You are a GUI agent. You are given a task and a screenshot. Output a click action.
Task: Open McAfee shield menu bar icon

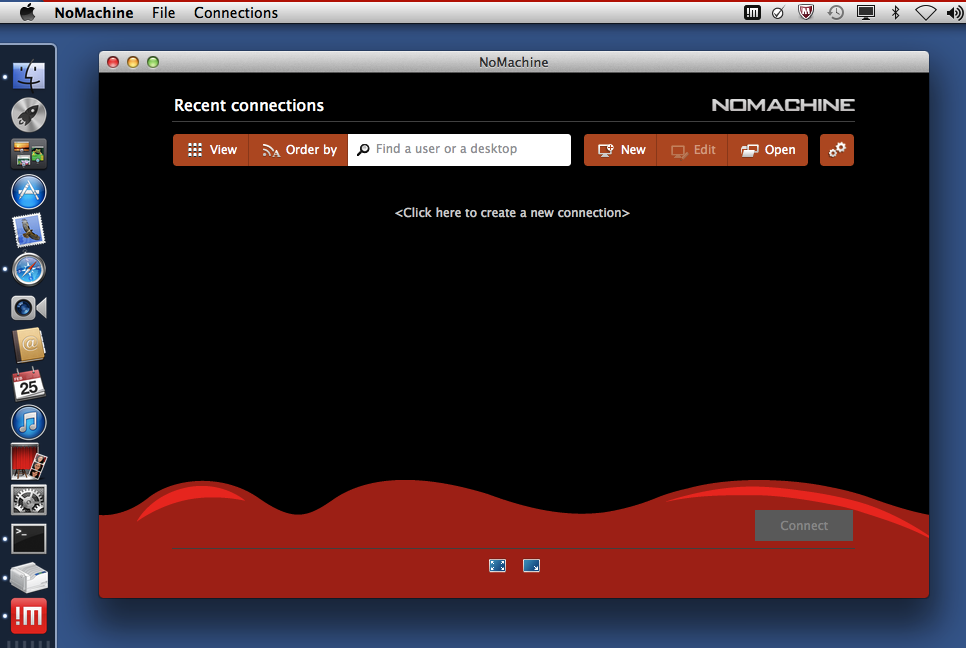806,12
